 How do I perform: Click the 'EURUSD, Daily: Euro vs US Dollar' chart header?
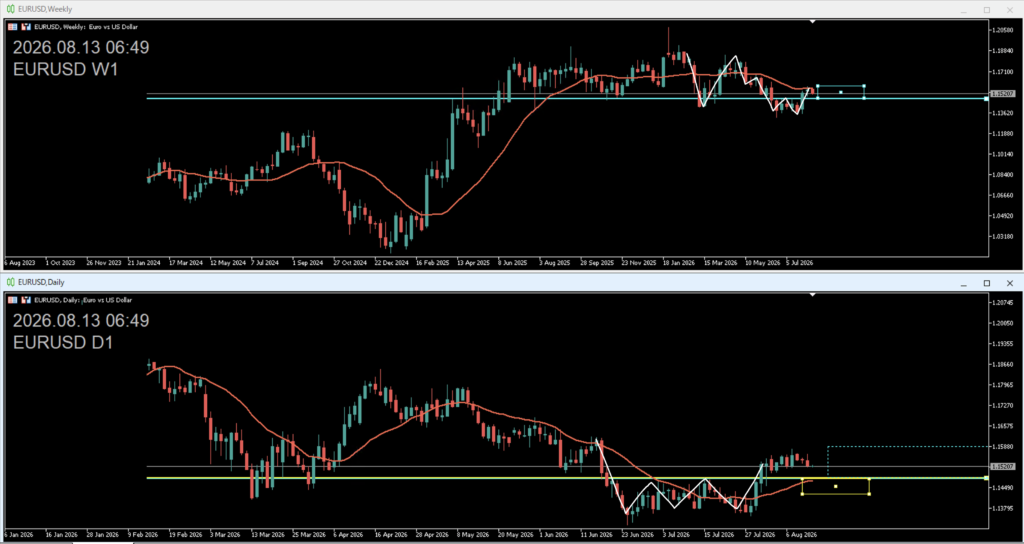83,300
